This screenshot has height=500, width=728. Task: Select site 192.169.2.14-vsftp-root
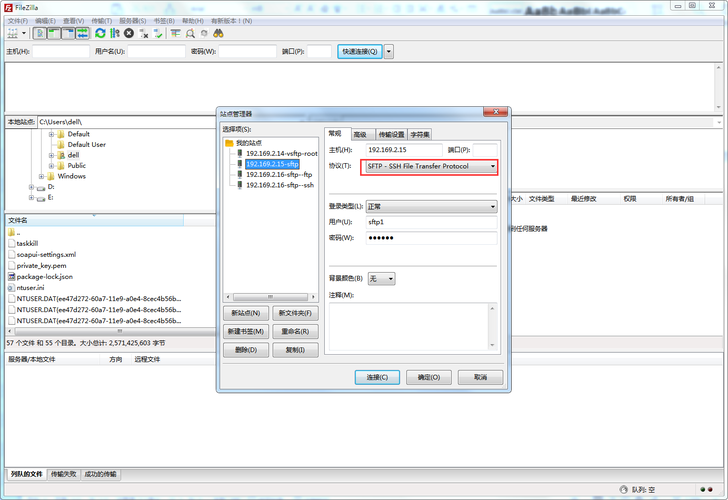coord(281,153)
